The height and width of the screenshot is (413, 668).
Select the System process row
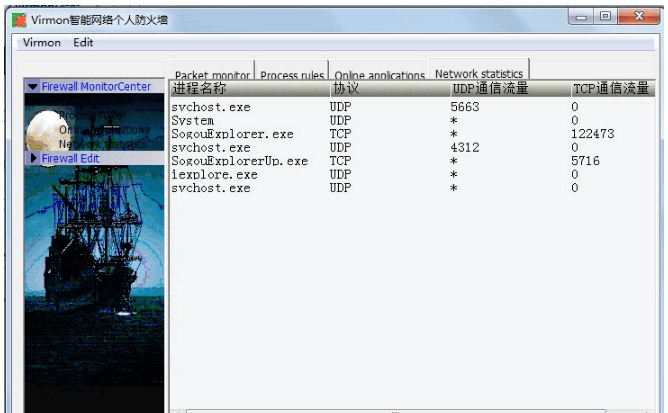(412, 121)
